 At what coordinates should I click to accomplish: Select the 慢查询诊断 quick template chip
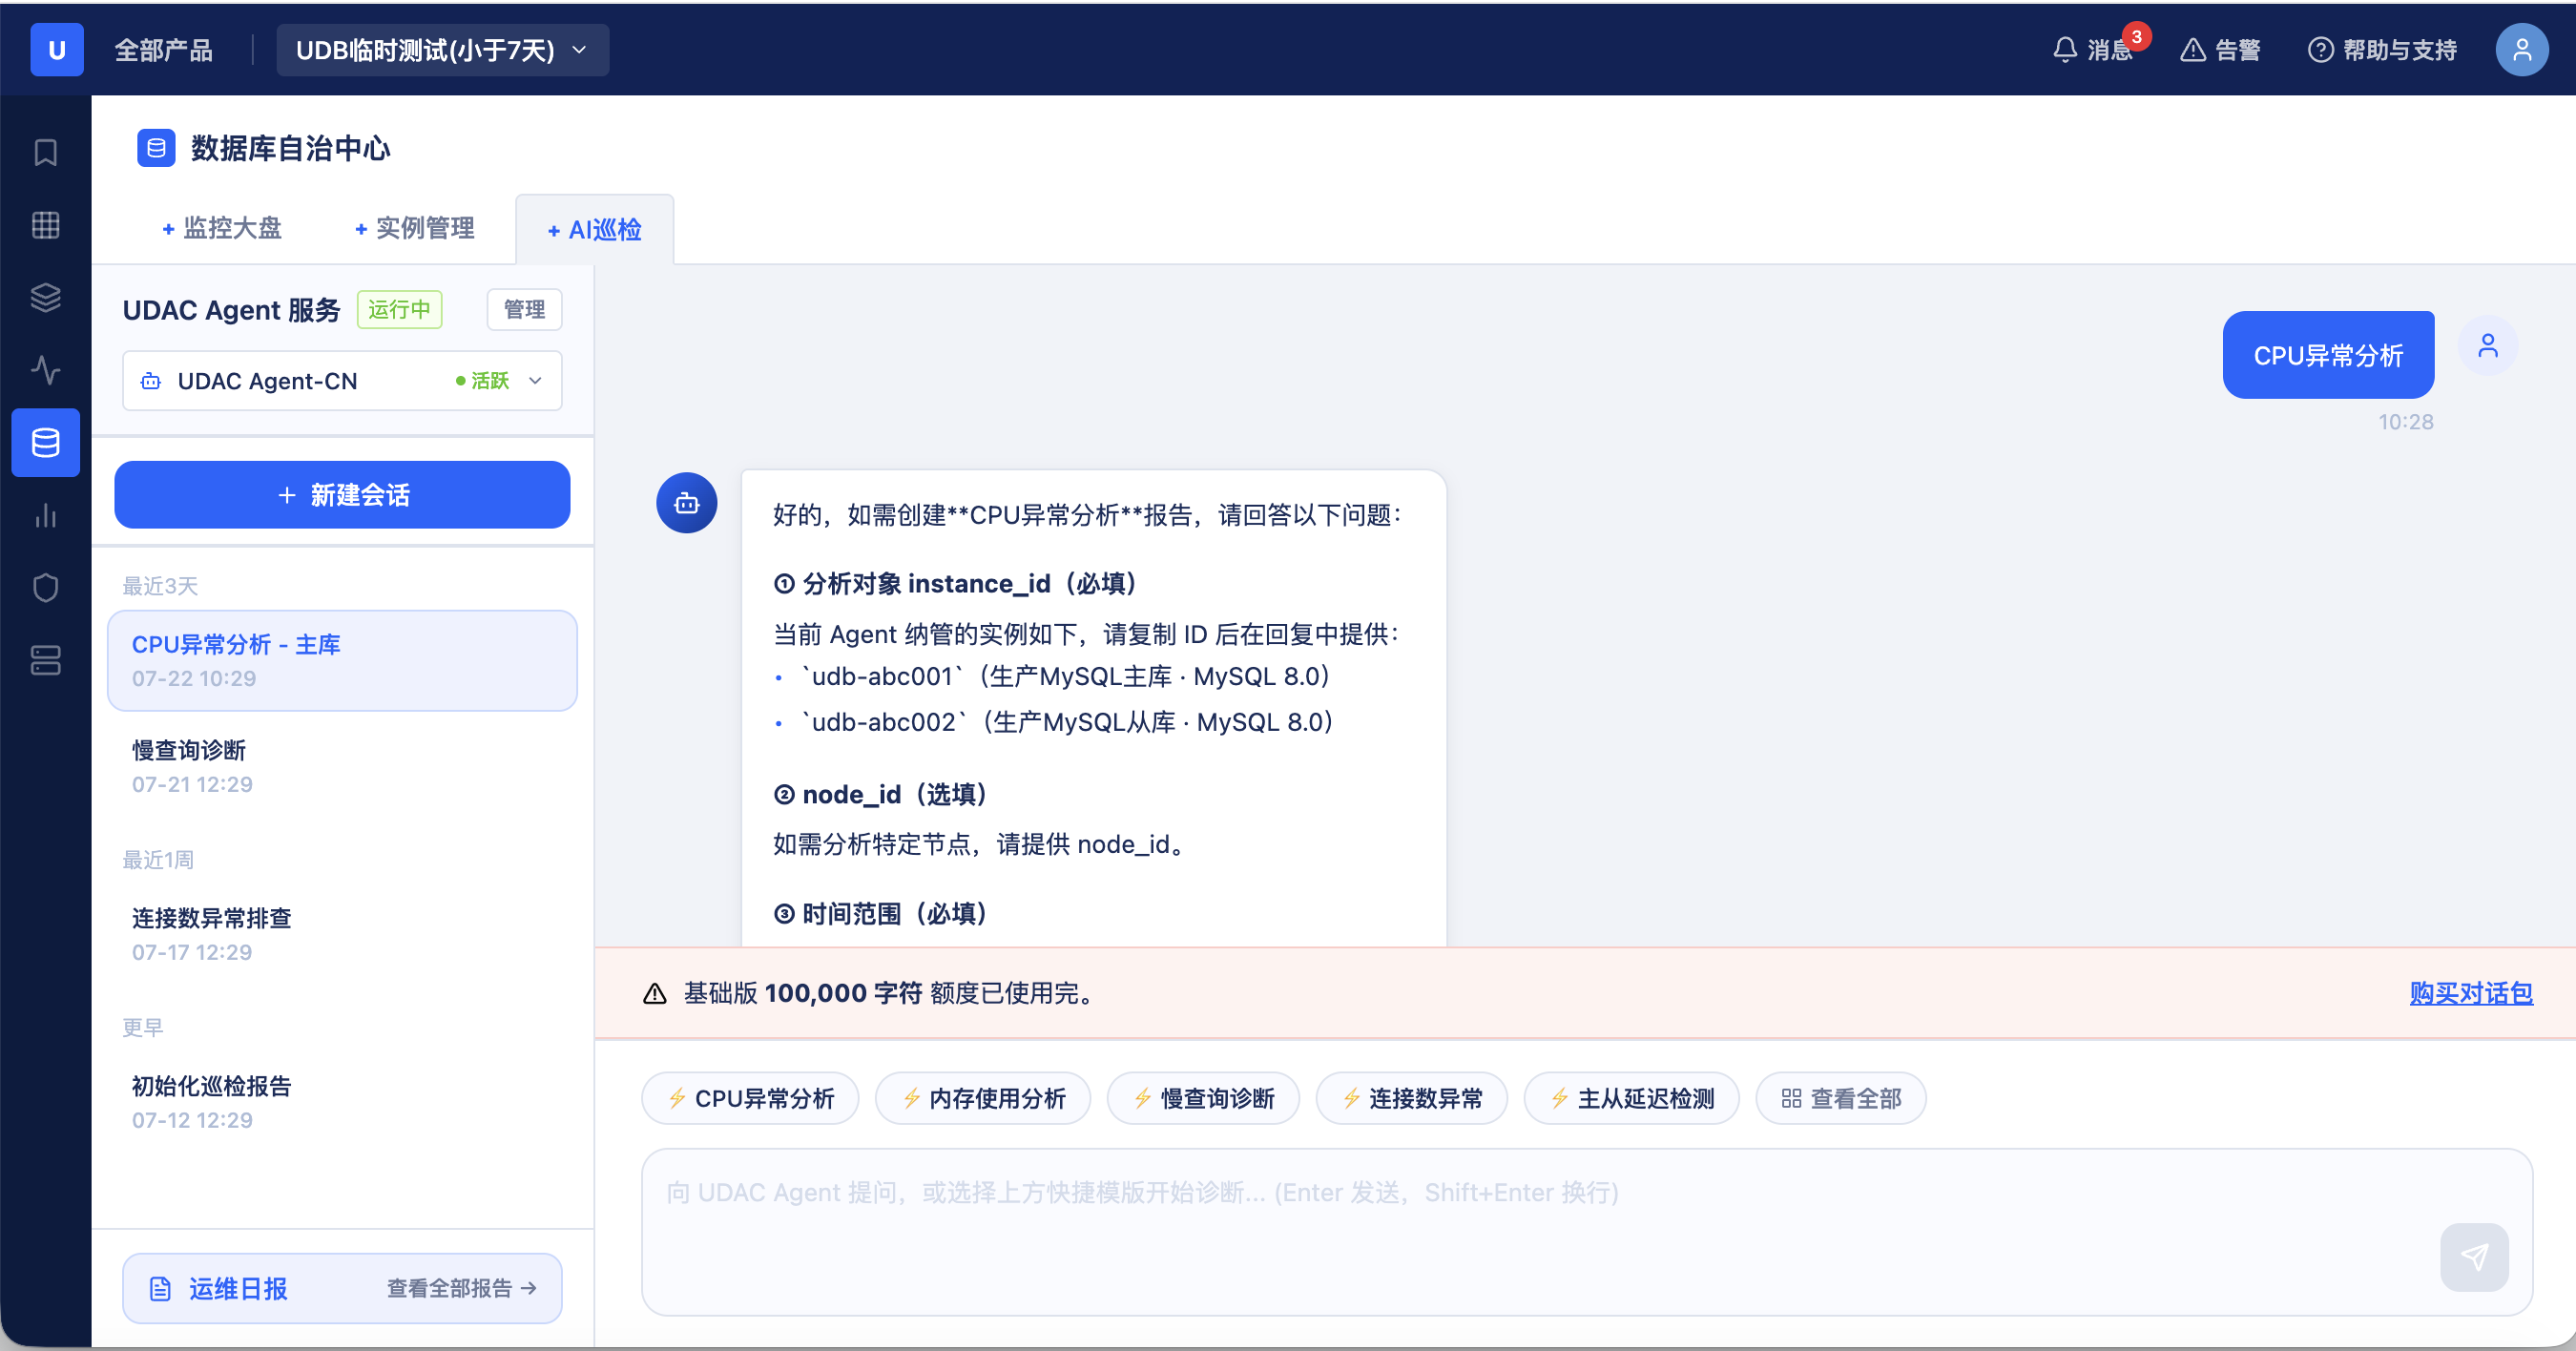(x=1204, y=1099)
